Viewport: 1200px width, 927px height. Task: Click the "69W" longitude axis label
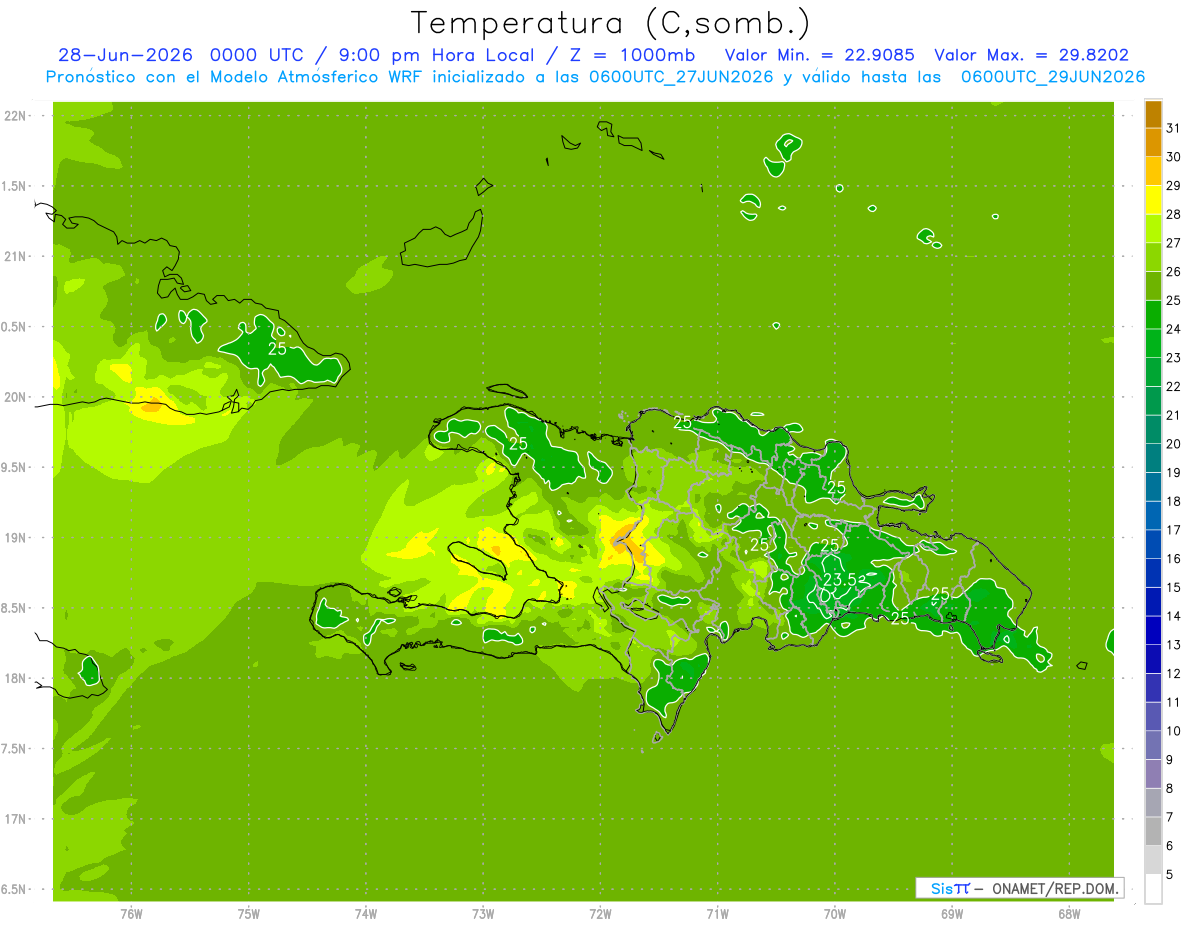(952, 914)
